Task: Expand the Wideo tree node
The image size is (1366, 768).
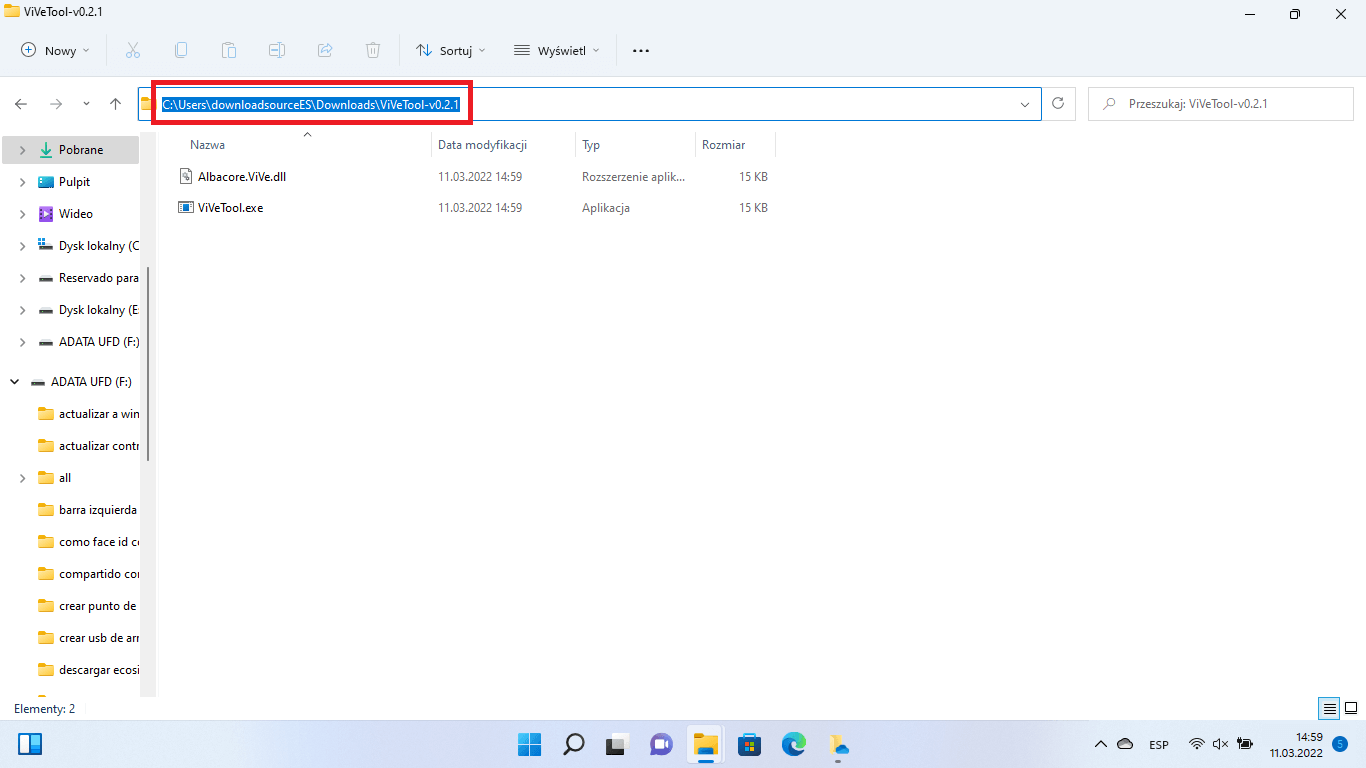Action: [x=22, y=214]
